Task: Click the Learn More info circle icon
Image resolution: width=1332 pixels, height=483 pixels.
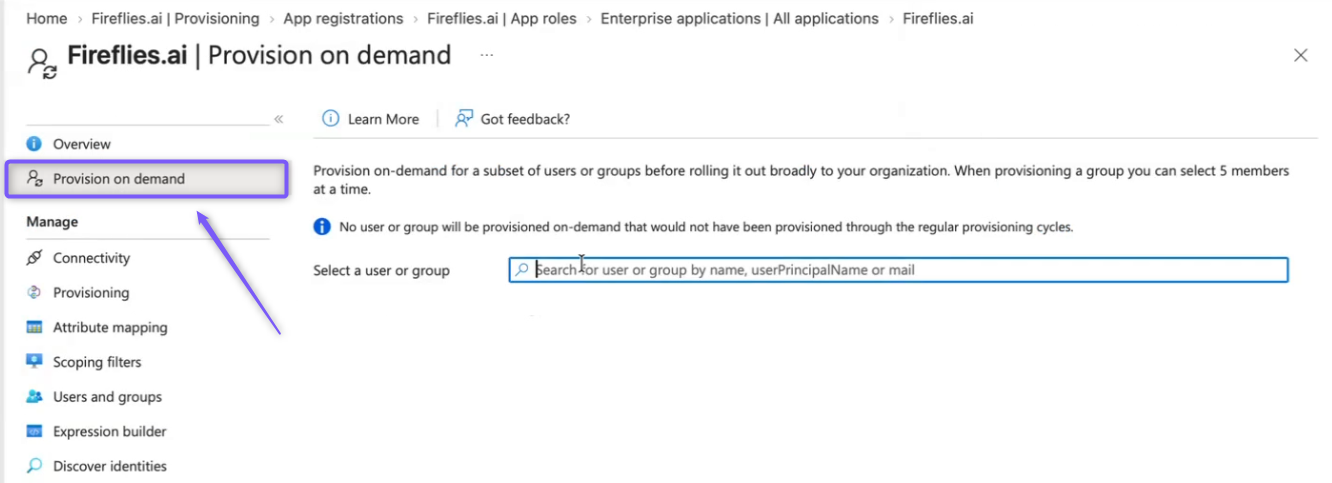Action: coord(331,119)
